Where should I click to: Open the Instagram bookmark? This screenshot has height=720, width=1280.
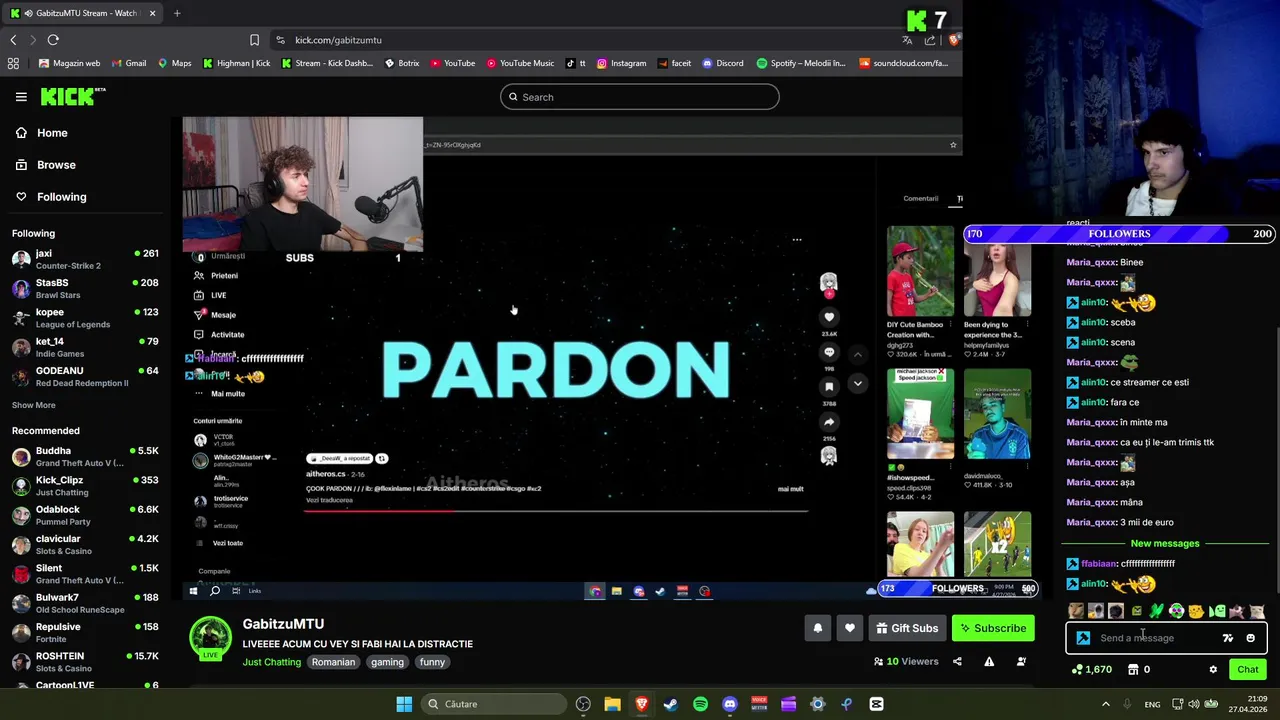tap(621, 63)
